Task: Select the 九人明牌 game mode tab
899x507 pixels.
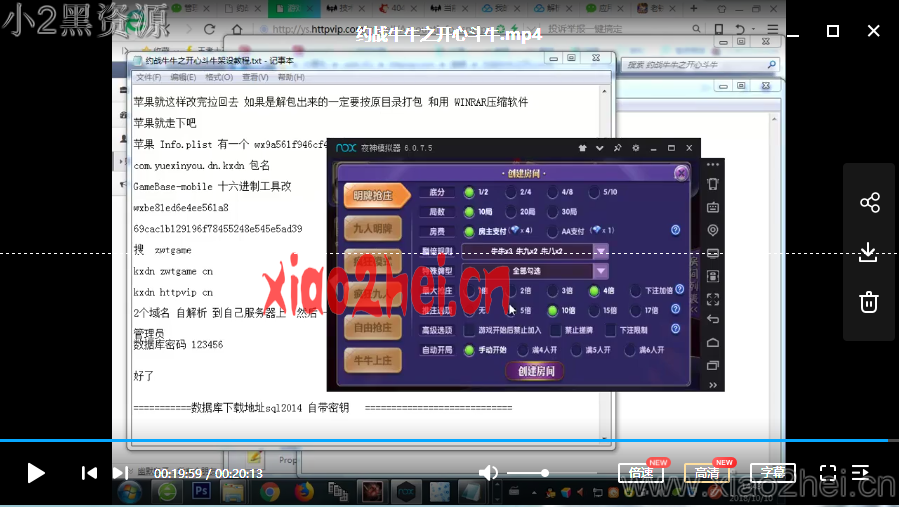Action: click(373, 229)
